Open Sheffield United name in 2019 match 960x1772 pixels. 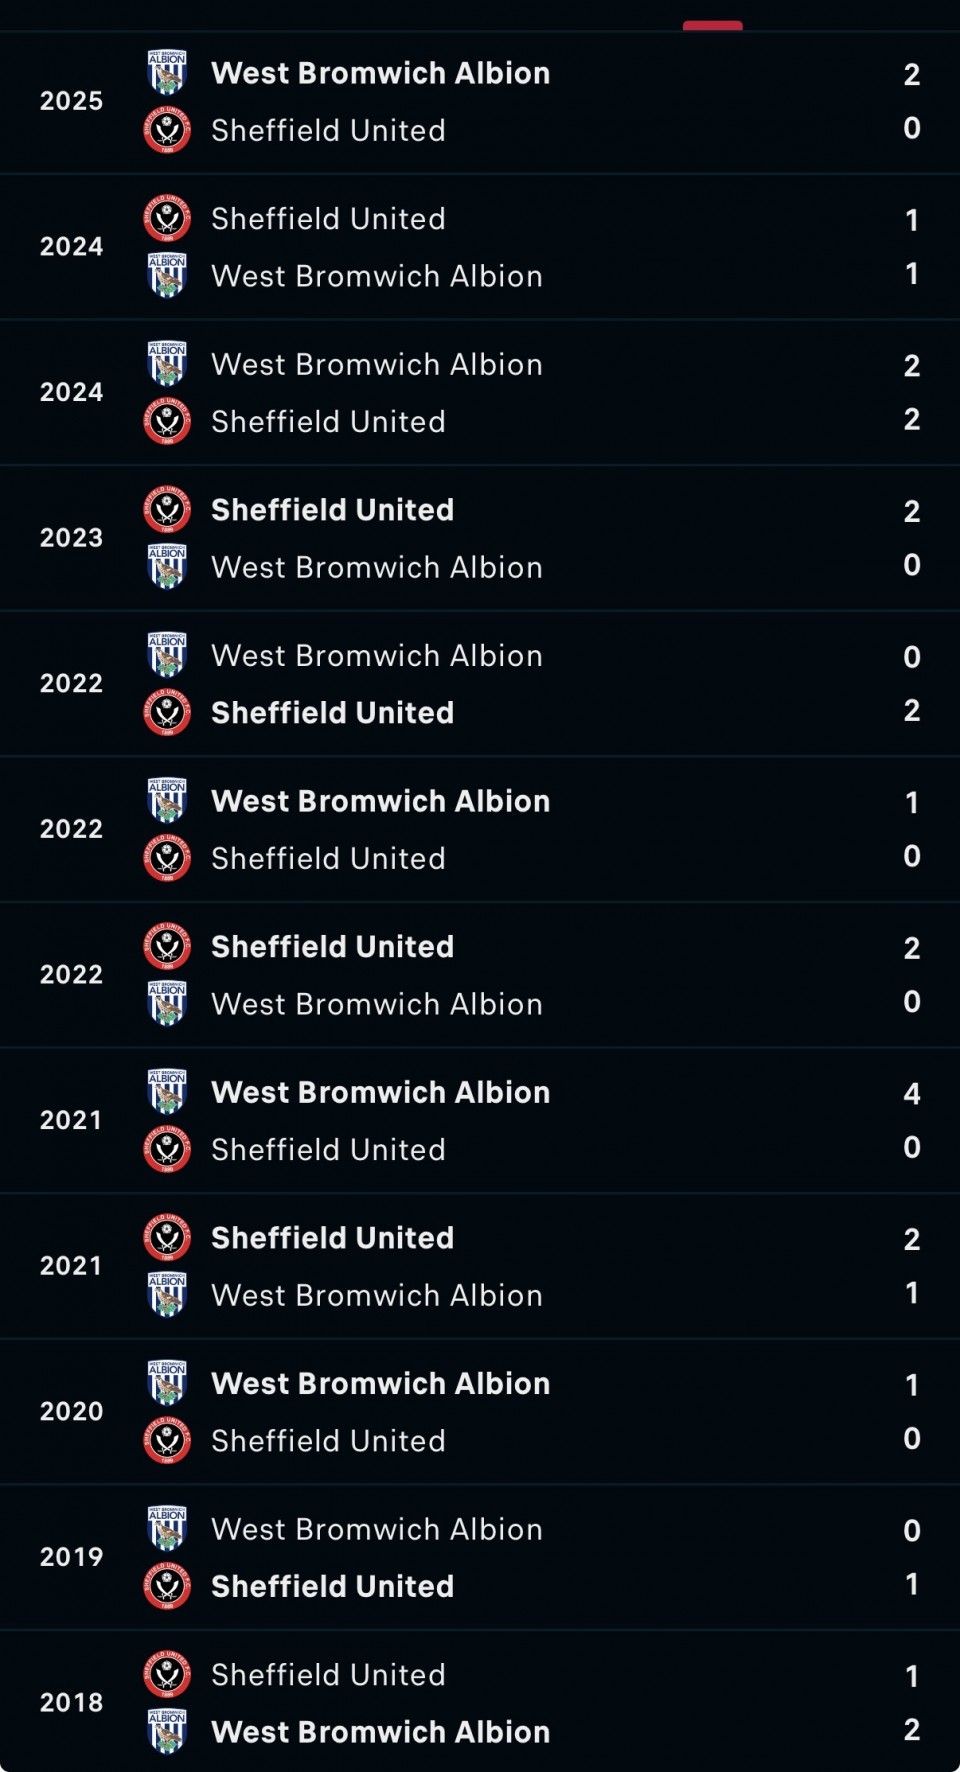click(332, 1586)
